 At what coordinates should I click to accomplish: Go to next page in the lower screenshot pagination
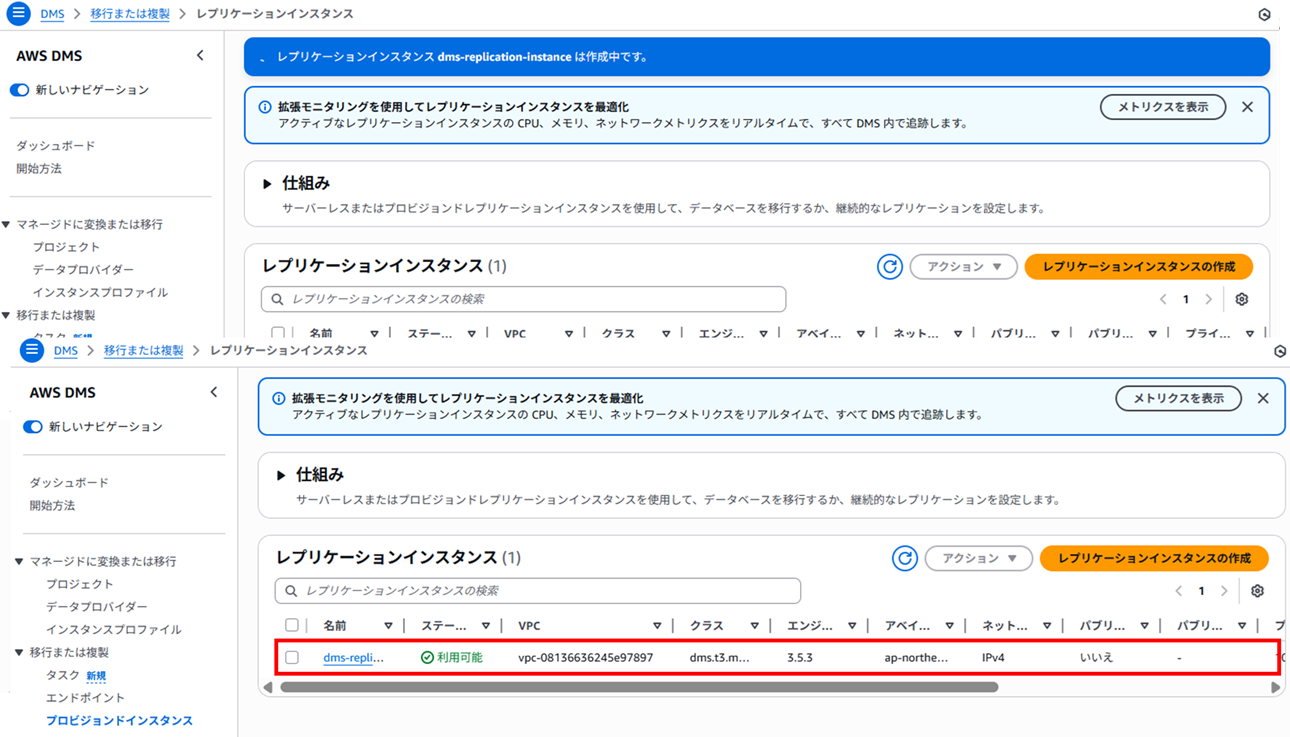(x=1224, y=591)
